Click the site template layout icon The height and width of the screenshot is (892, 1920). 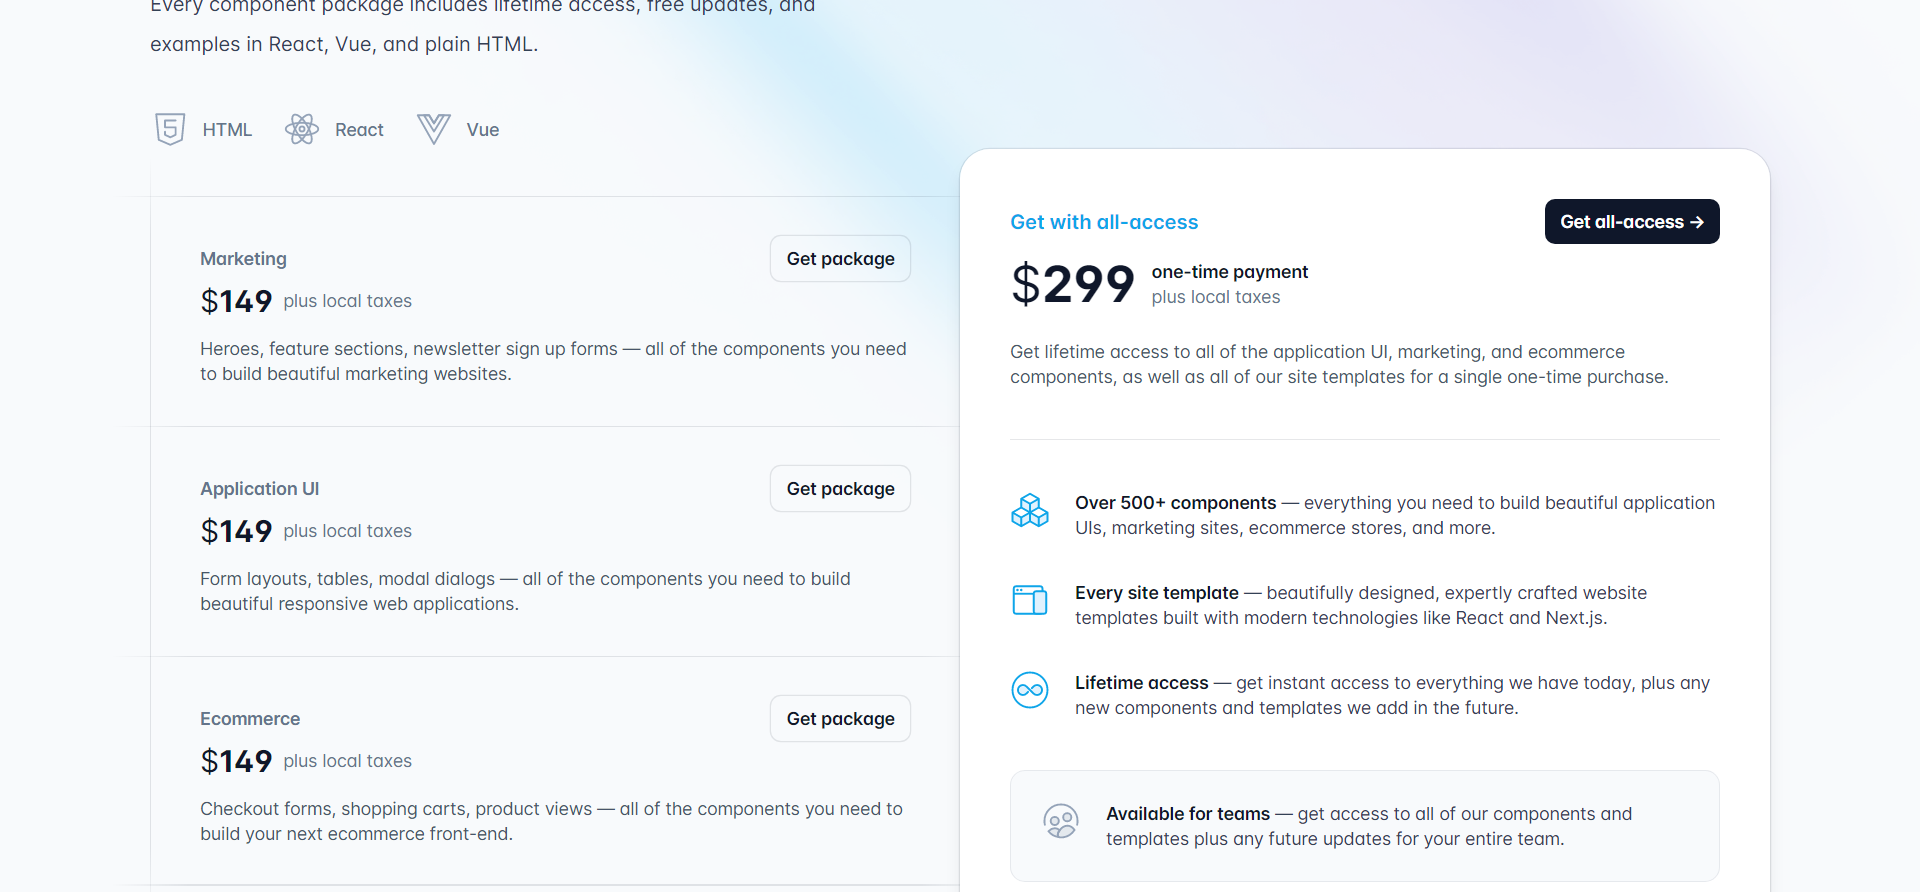tap(1030, 600)
